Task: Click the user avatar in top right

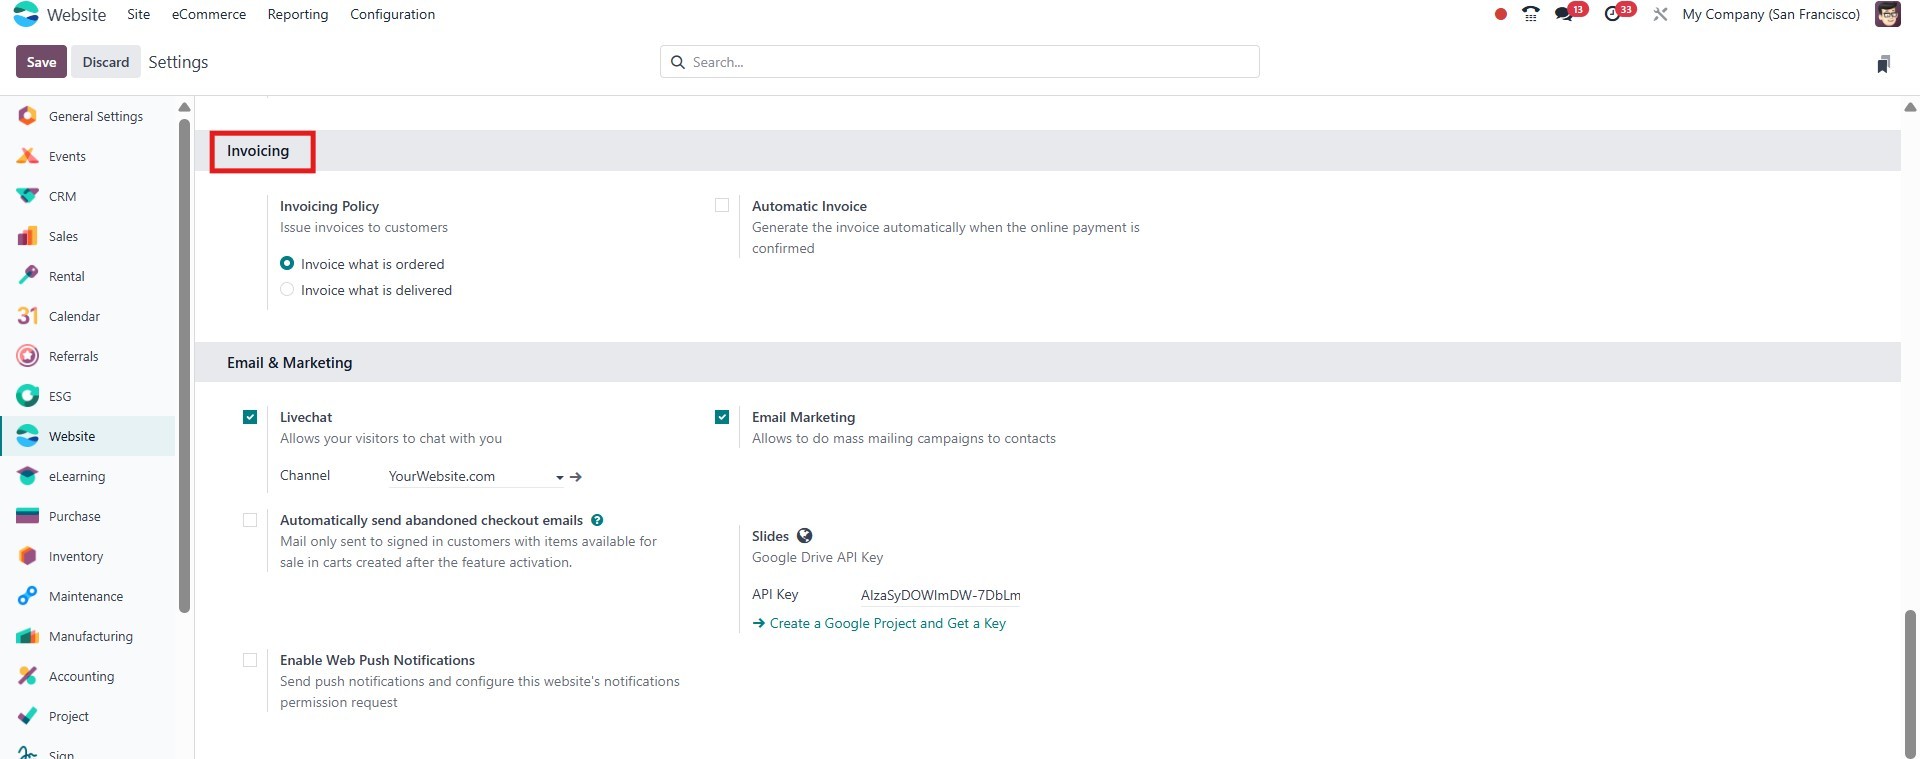Action: [x=1887, y=14]
